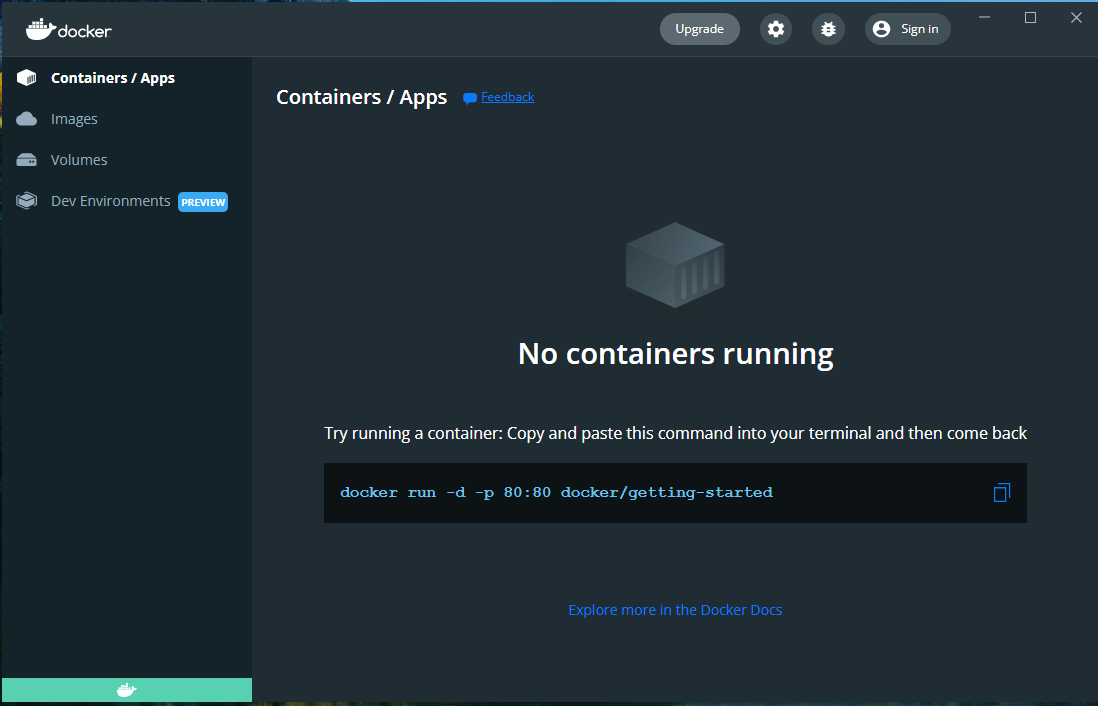Open Settings with the gear icon
The height and width of the screenshot is (706, 1098).
(x=775, y=29)
